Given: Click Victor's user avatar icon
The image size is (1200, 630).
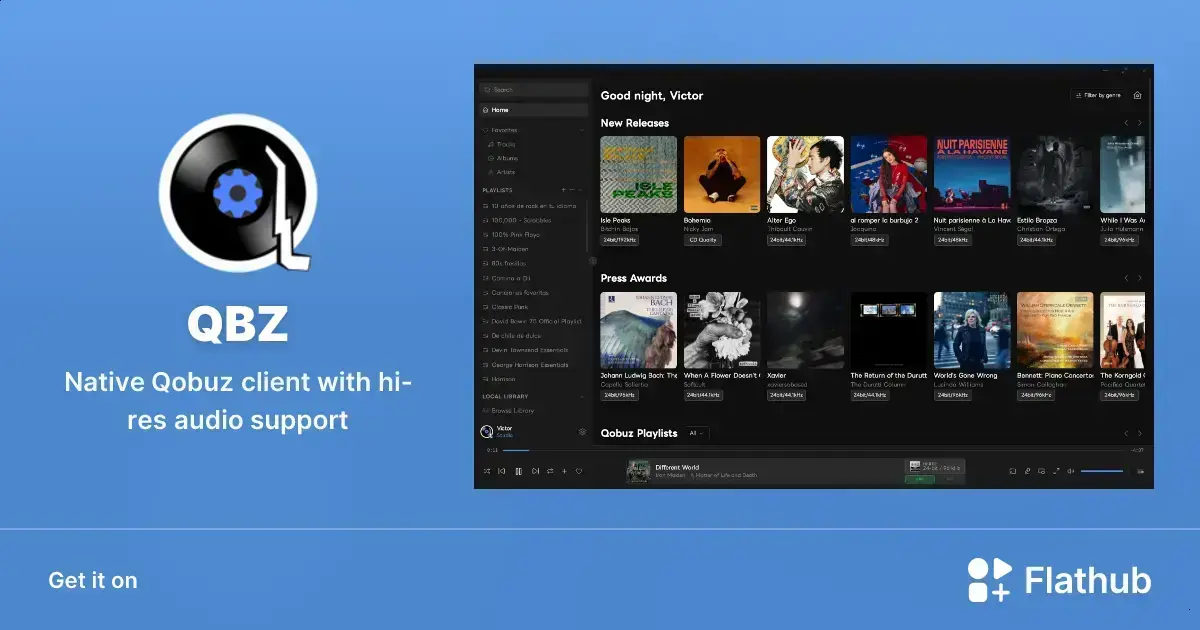Looking at the screenshot, I should tap(486, 432).
